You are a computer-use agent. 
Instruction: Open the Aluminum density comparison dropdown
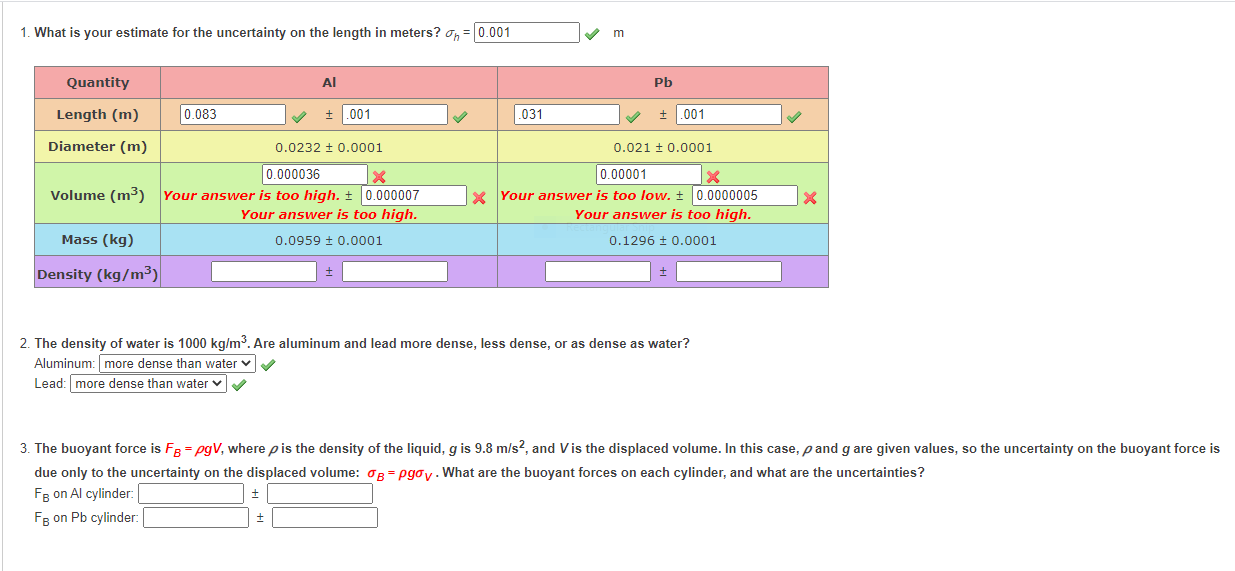point(178,364)
